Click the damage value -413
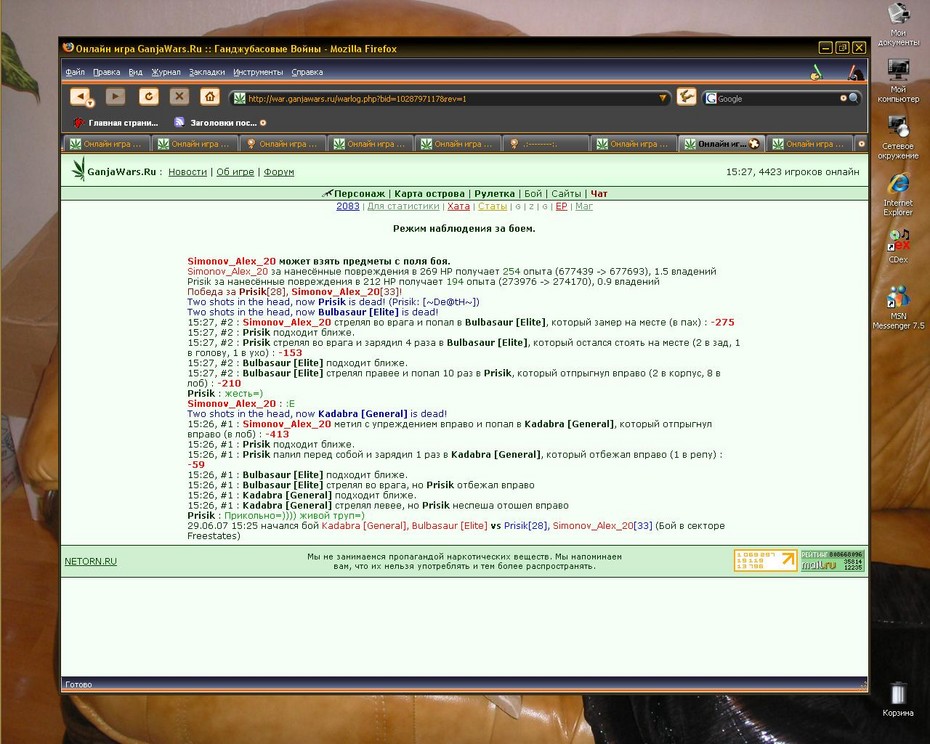 (x=277, y=434)
